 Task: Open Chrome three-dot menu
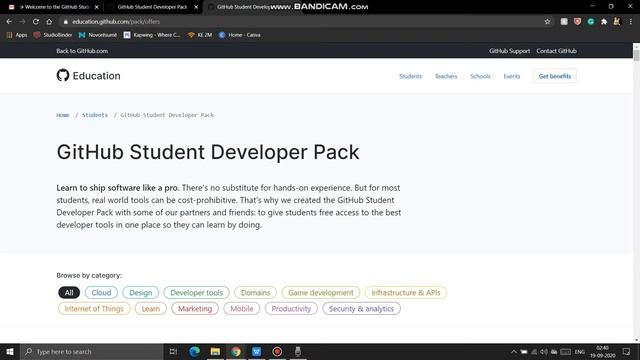click(x=631, y=22)
